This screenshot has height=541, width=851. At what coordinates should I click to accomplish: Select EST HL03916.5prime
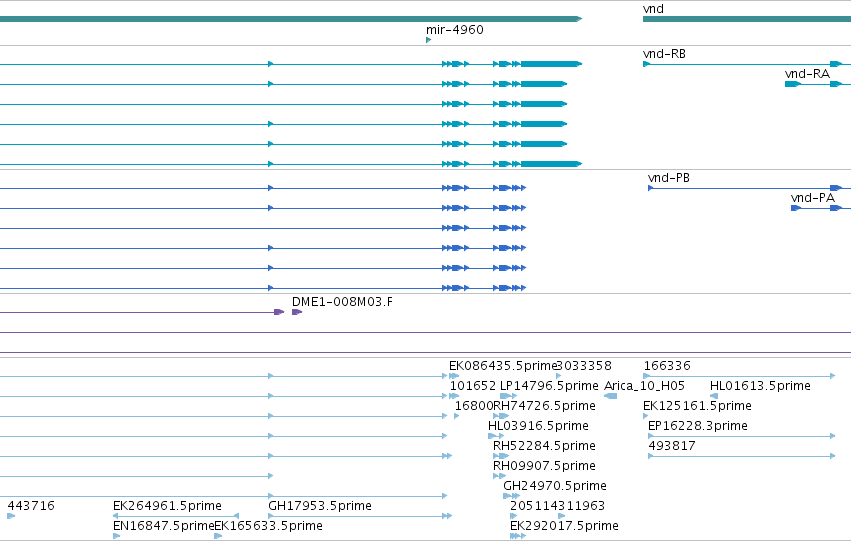point(538,426)
